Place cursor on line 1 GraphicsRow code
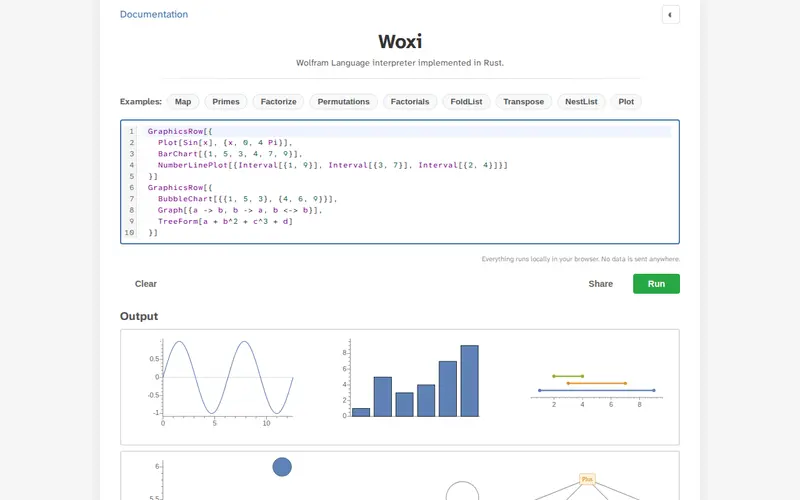Viewport: 800px width, 500px height. pyautogui.click(x=180, y=131)
